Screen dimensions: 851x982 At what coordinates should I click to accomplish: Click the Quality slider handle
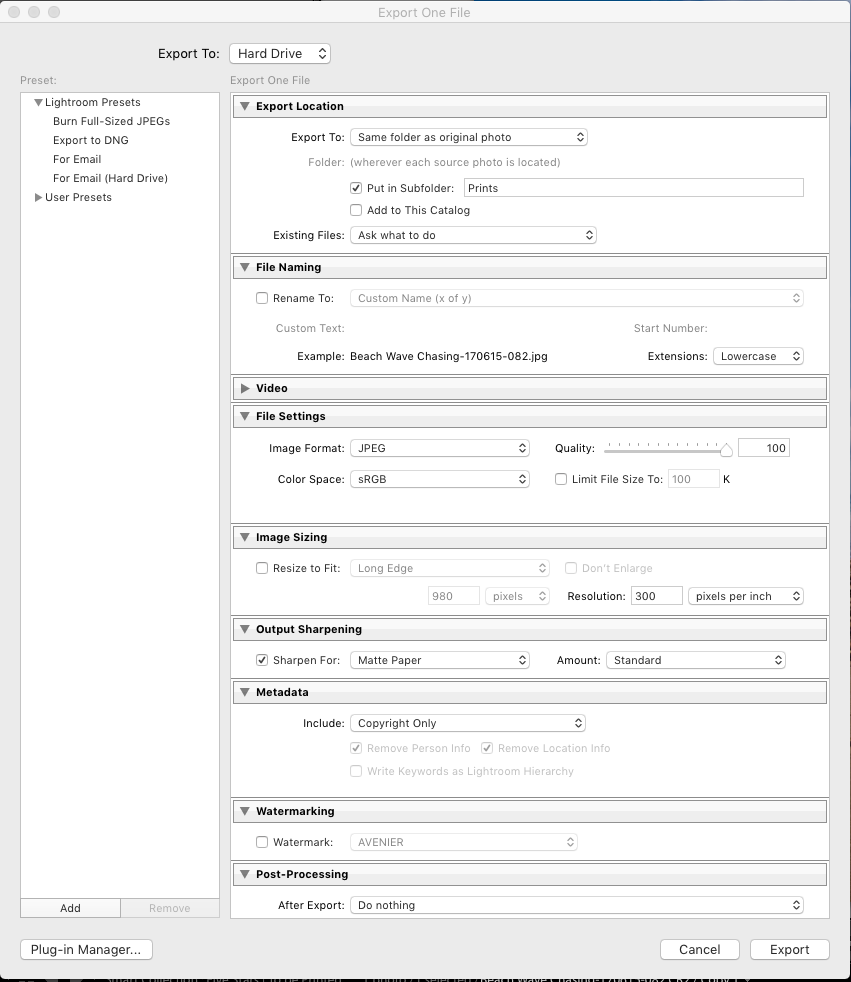[x=726, y=450]
